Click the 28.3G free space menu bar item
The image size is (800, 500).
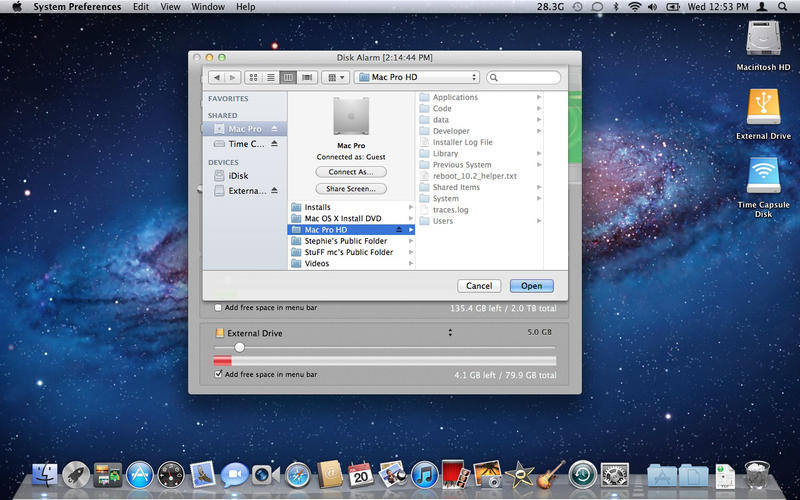click(x=551, y=7)
